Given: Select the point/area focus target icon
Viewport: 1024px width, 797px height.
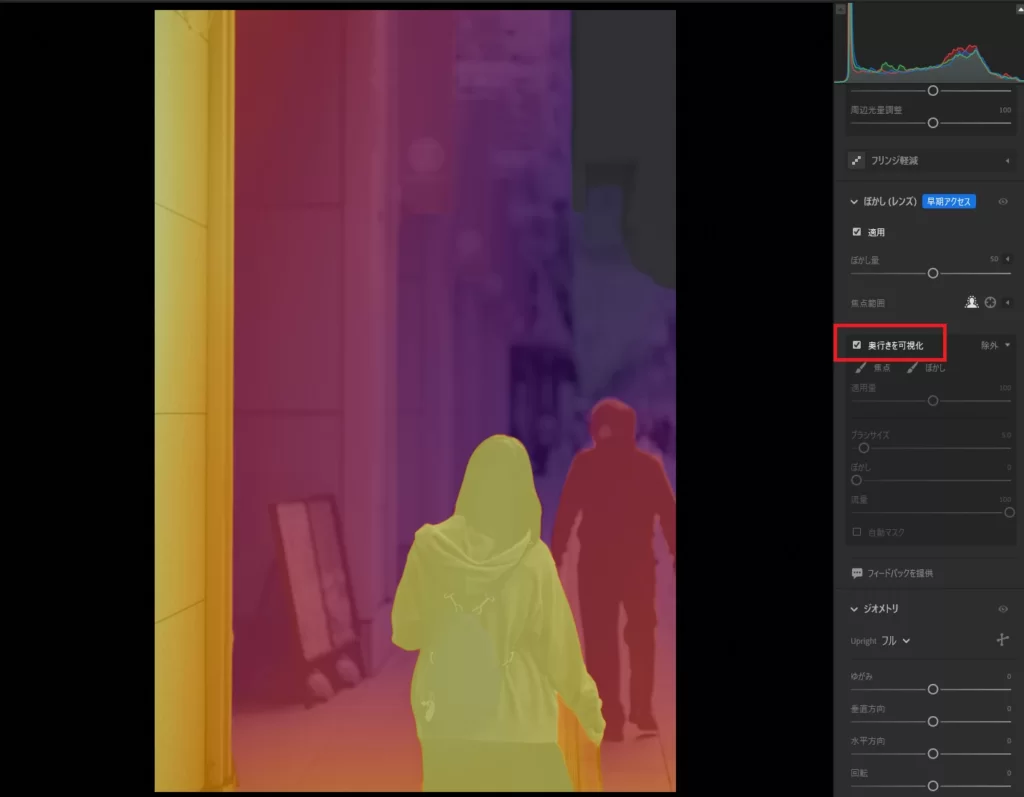Looking at the screenshot, I should pyautogui.click(x=991, y=302).
